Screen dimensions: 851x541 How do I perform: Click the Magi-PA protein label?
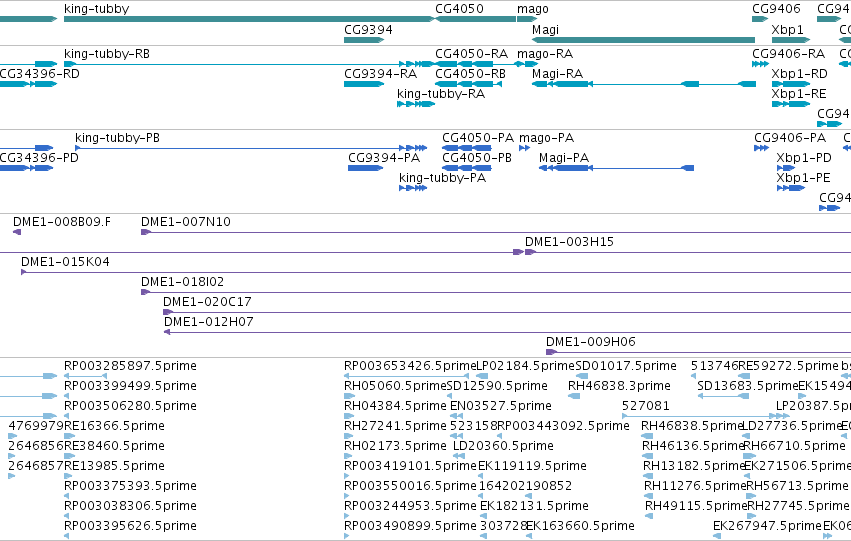[564, 158]
